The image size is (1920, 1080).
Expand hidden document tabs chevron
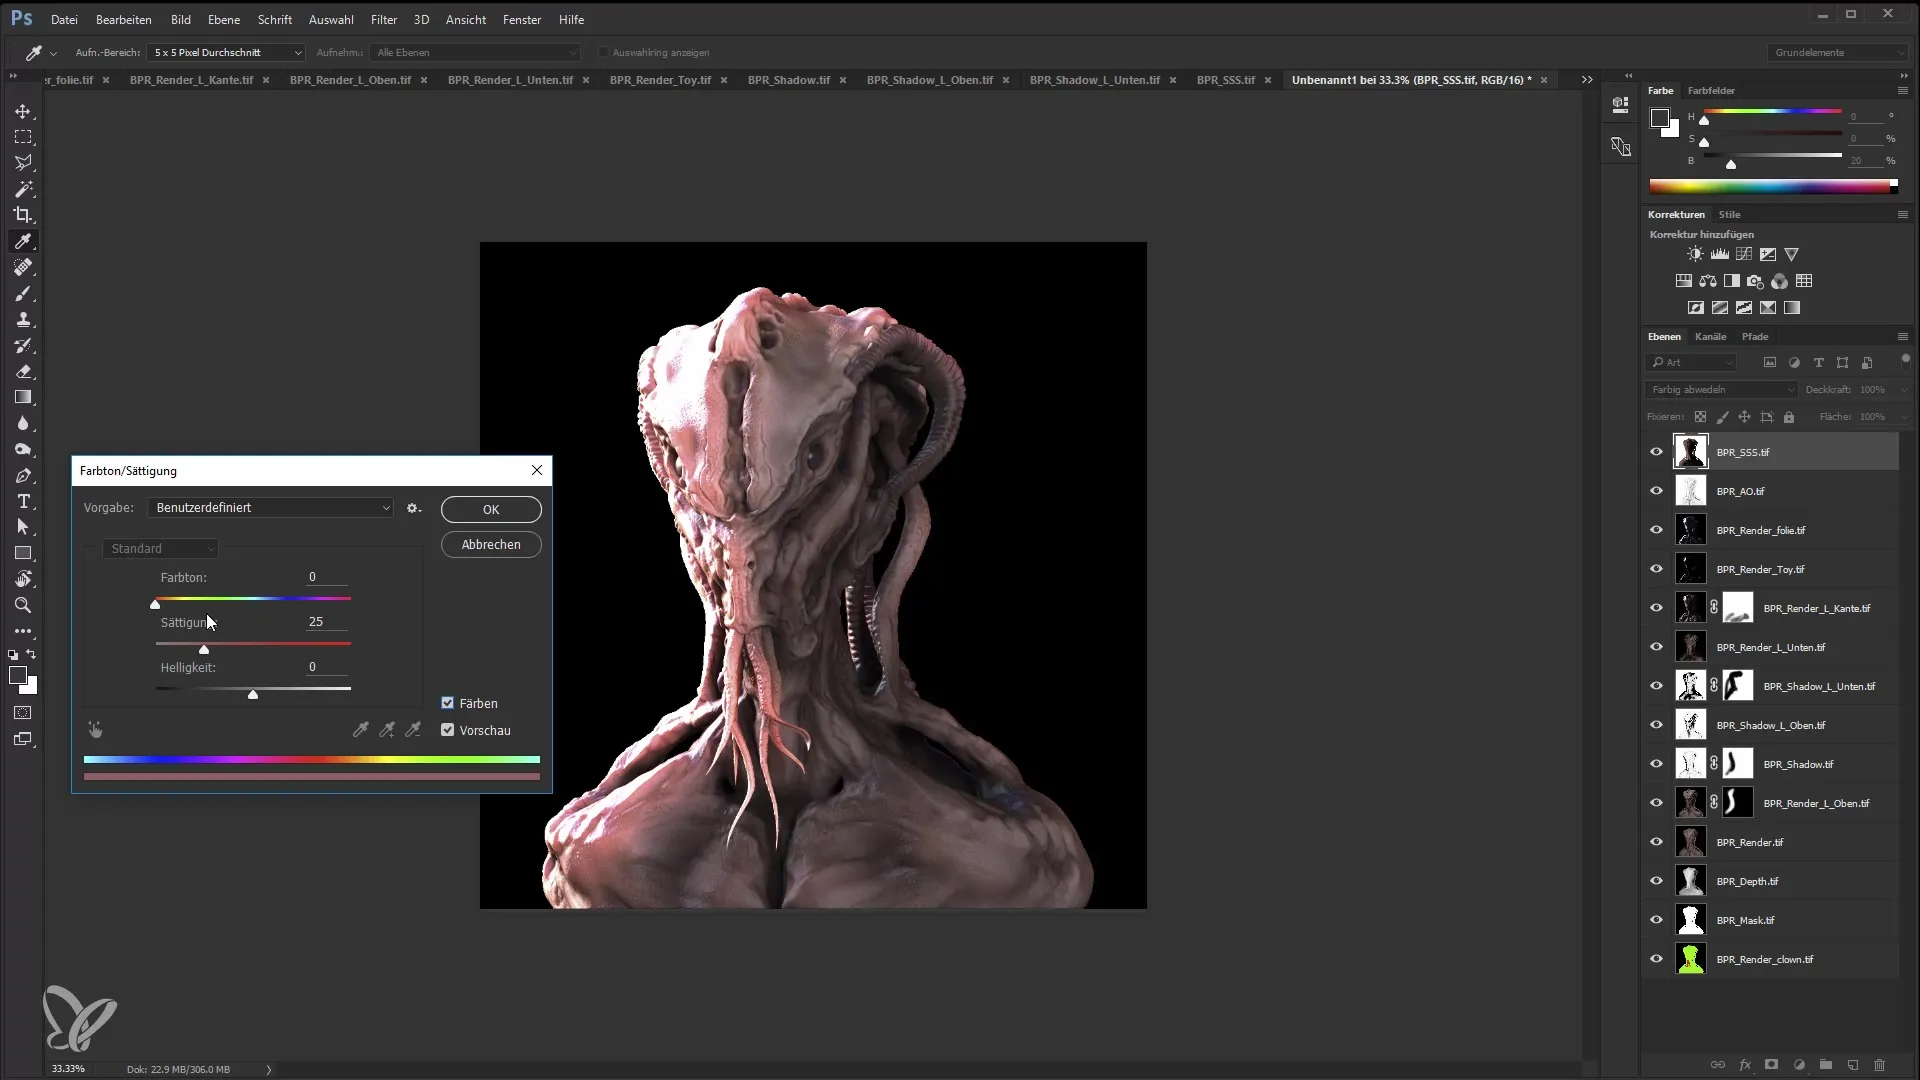click(1587, 80)
